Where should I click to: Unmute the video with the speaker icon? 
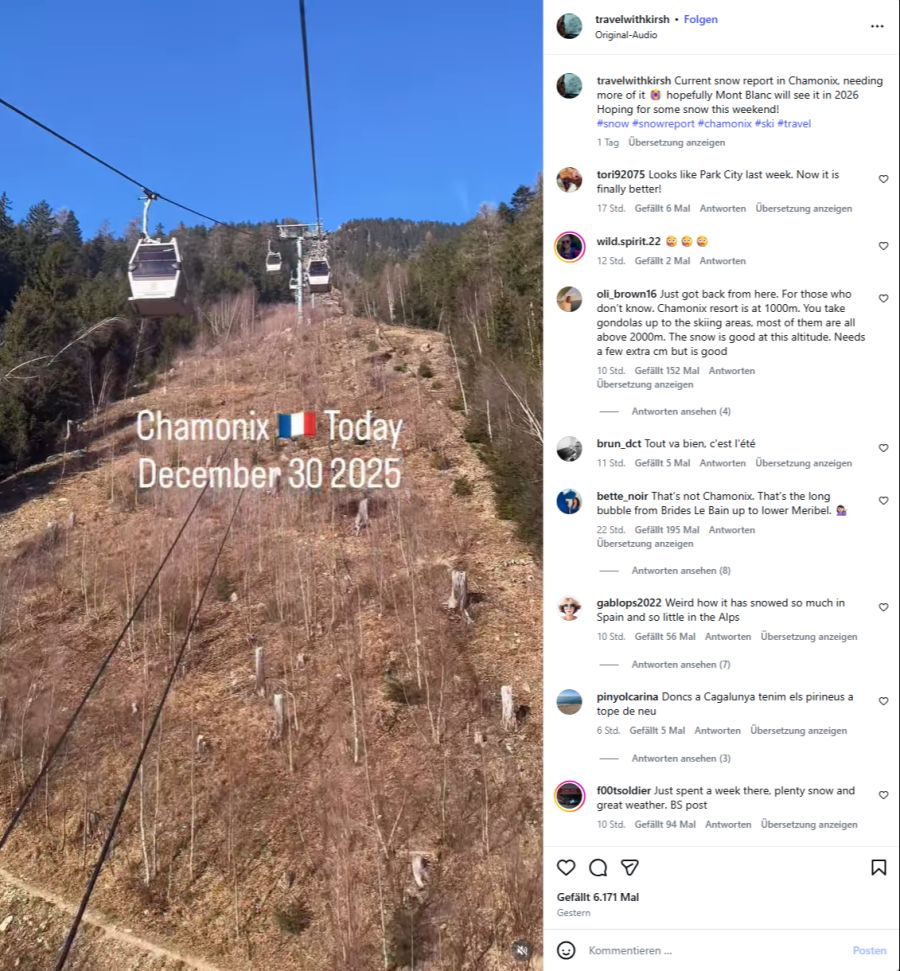tap(522, 950)
